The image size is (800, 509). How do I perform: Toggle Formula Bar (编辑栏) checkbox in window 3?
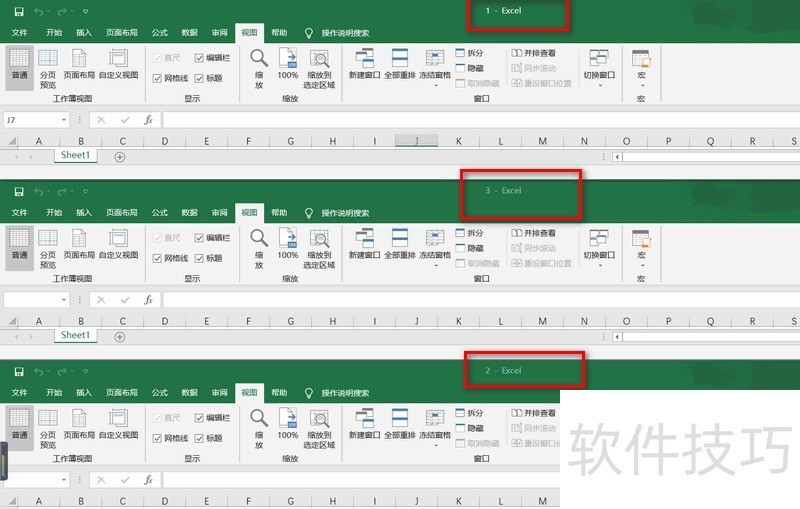click(x=199, y=238)
